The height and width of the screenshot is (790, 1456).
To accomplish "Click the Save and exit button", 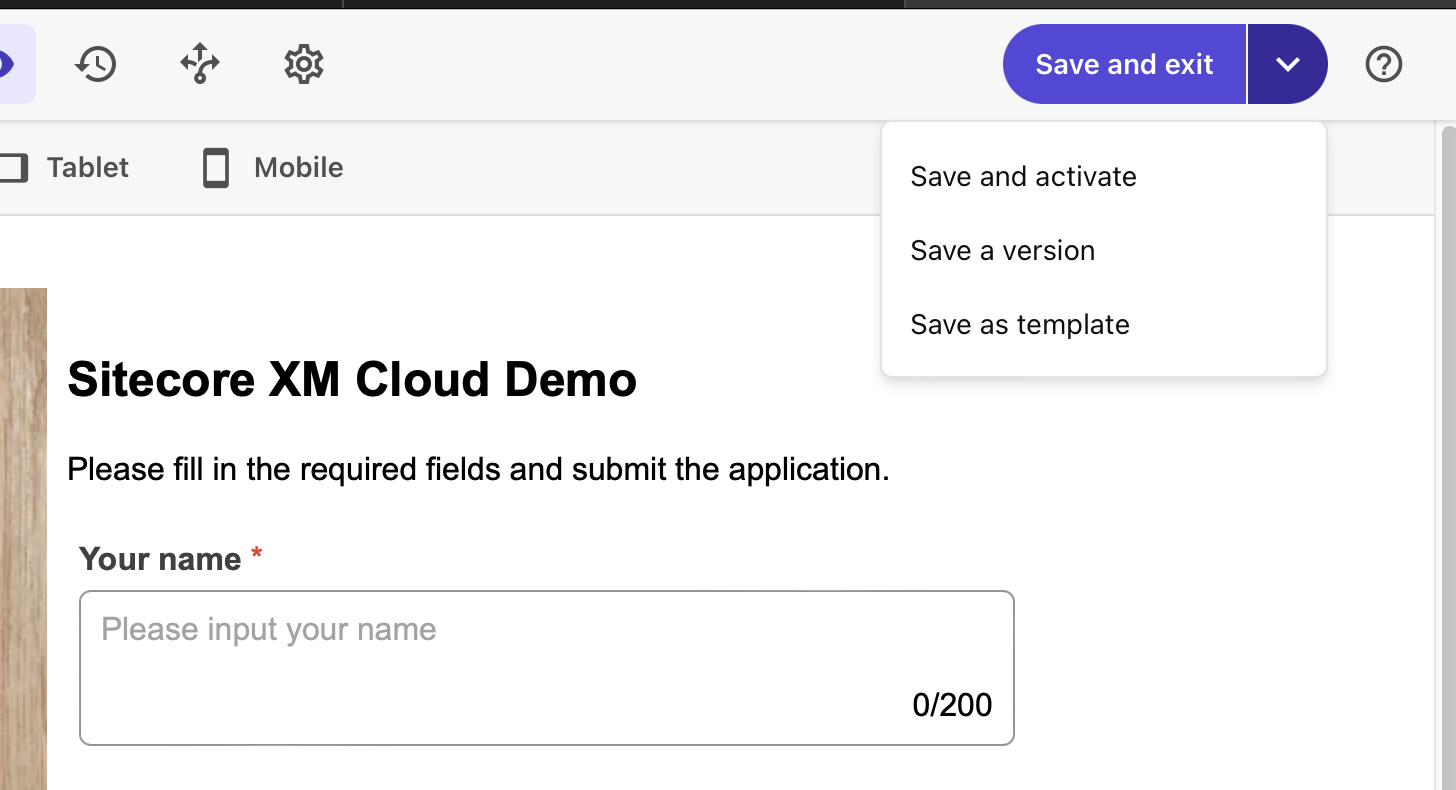I will [1124, 64].
